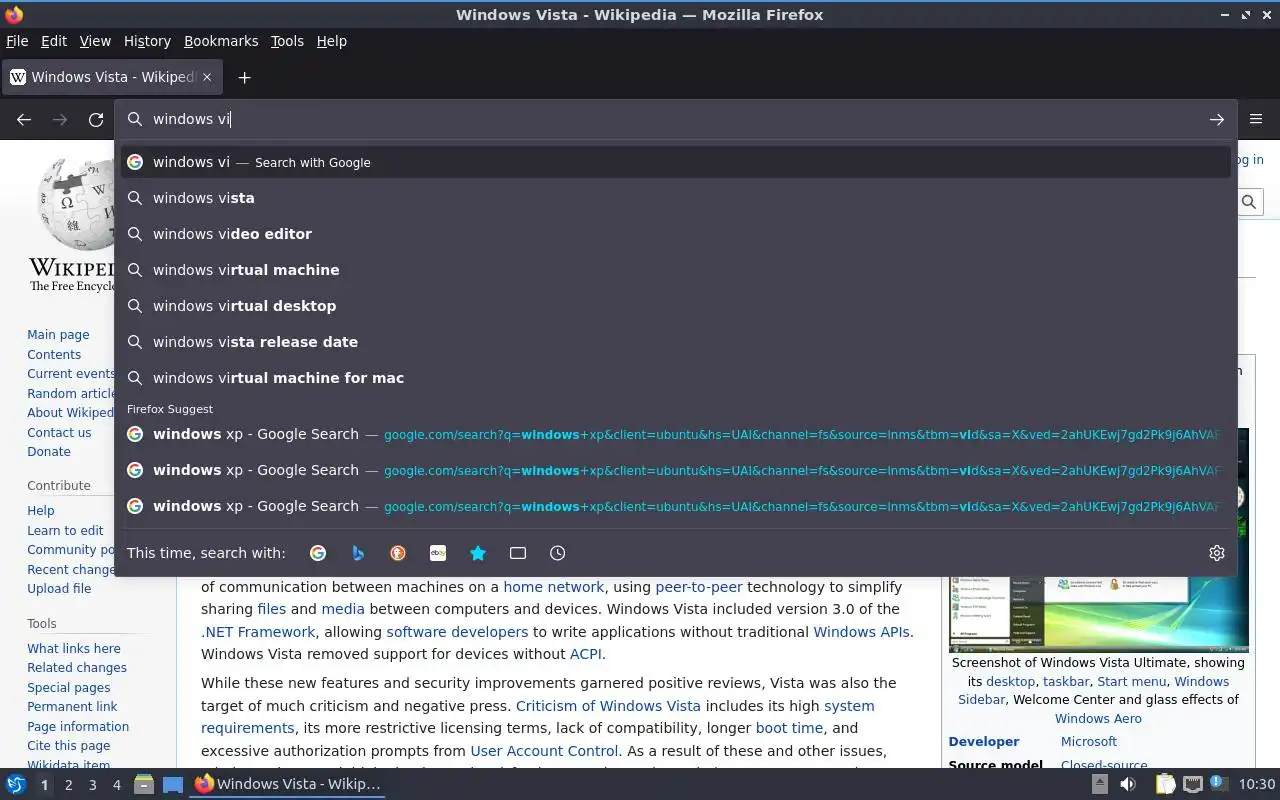Choose the 'windows vista' suggestion
The height and width of the screenshot is (800, 1280).
coord(676,198)
